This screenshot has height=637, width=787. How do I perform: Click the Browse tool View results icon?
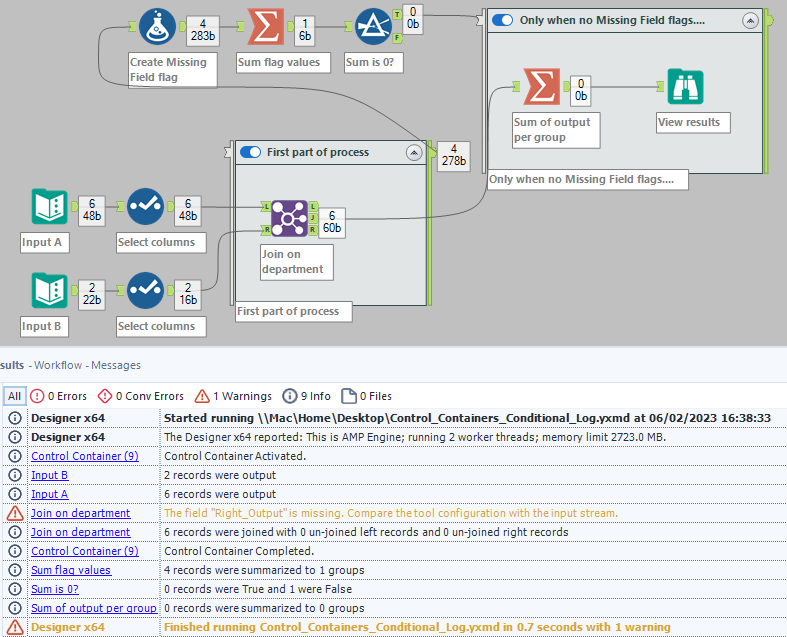click(x=685, y=88)
